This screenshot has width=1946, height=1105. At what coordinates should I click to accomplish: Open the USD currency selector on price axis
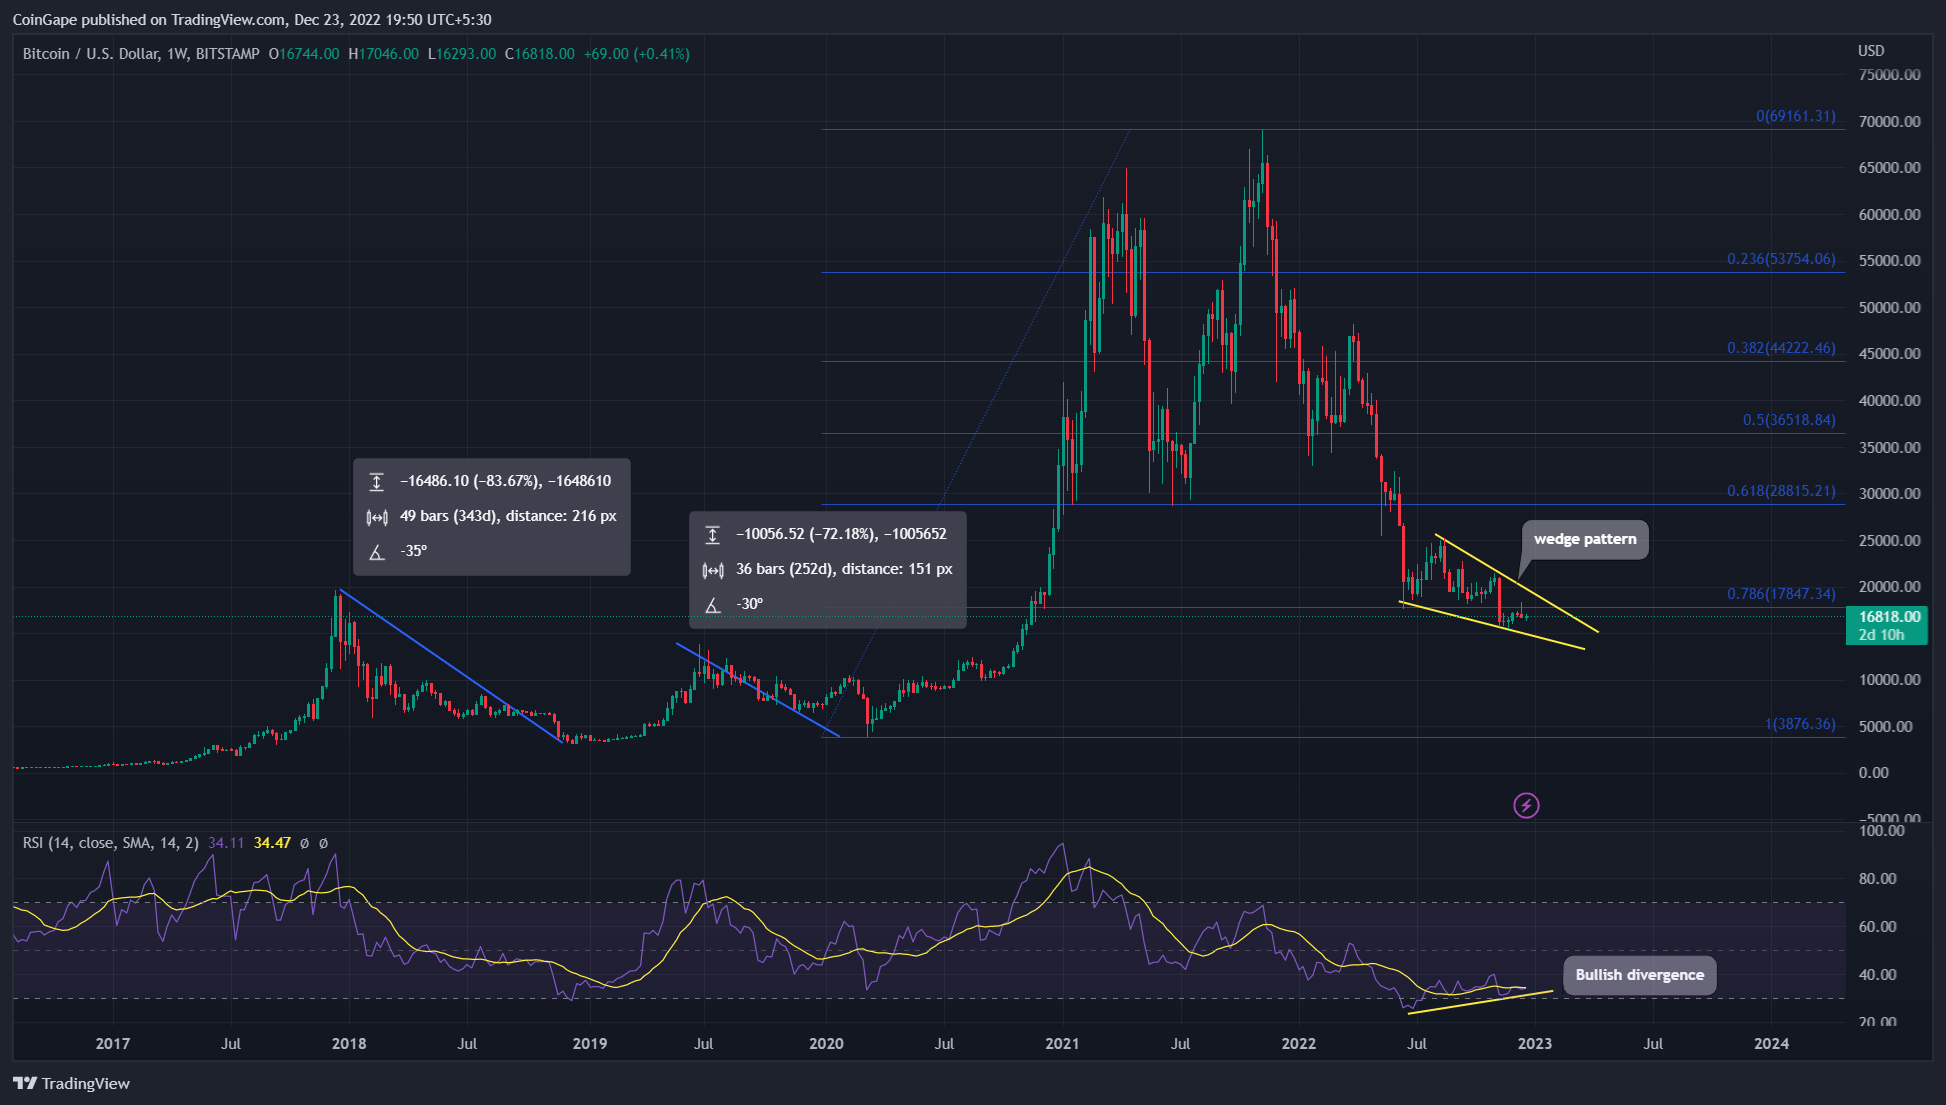[1871, 51]
